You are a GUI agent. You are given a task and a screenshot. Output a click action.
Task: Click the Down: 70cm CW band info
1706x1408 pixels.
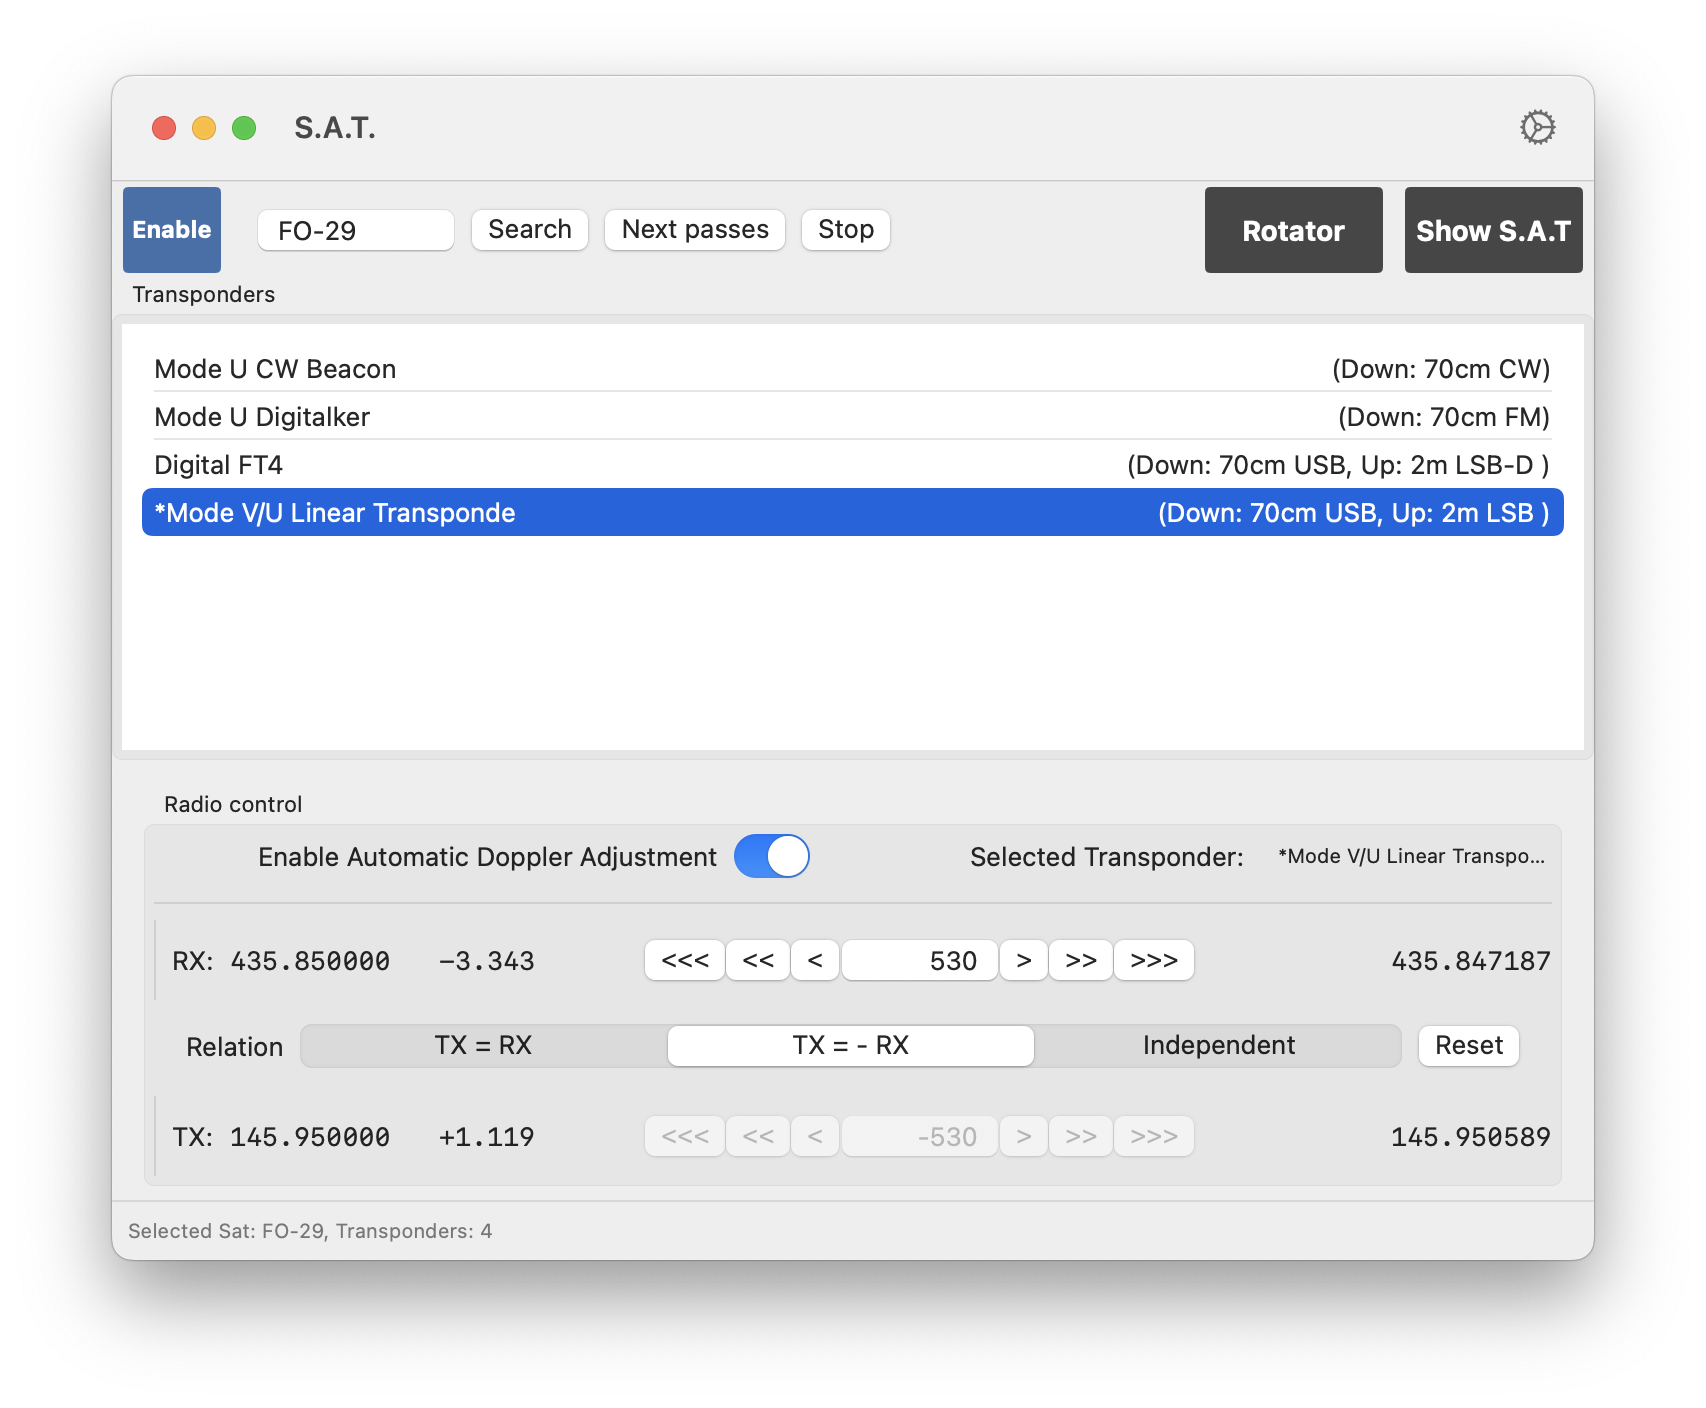pos(1441,369)
